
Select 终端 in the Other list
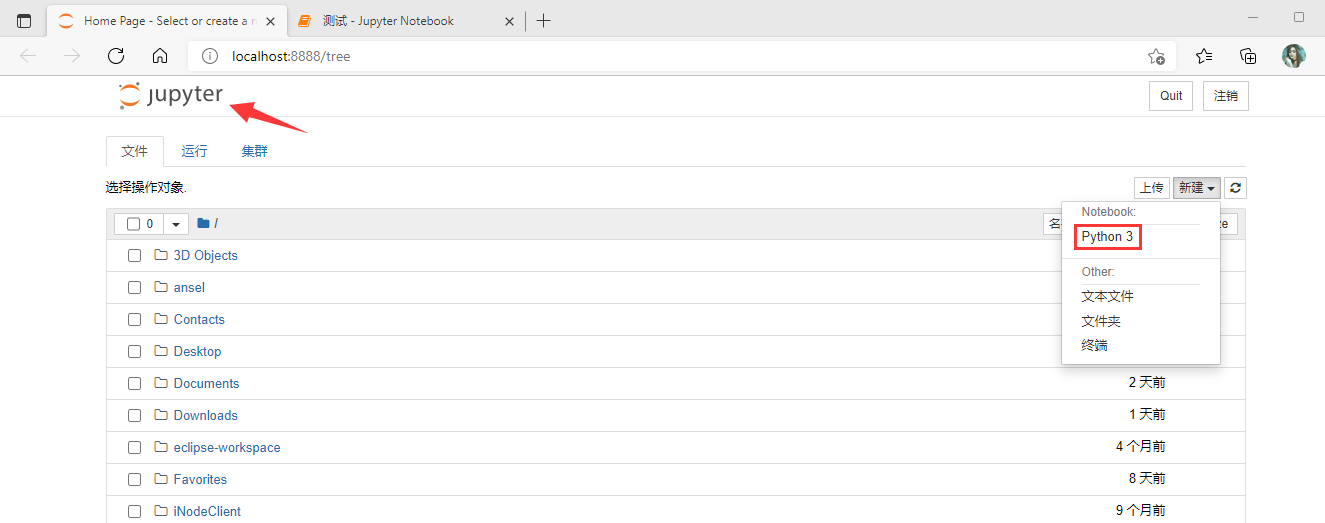point(1095,346)
